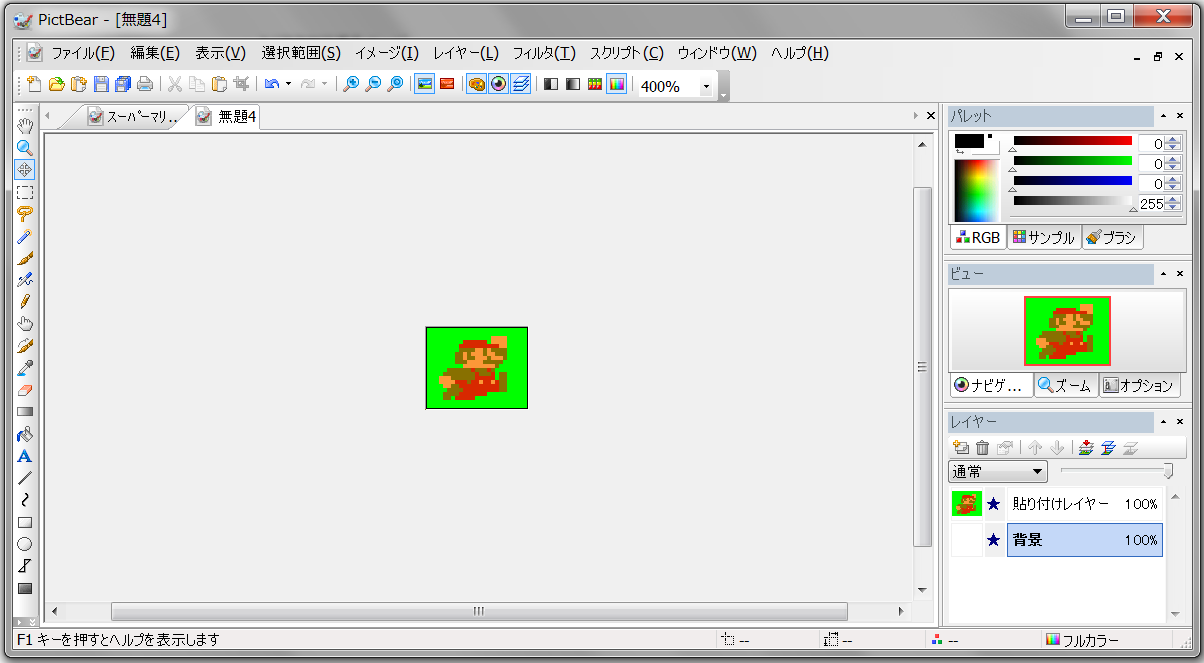The height and width of the screenshot is (663, 1204).
Task: Add a new layer in layer panel
Action: [x=961, y=448]
